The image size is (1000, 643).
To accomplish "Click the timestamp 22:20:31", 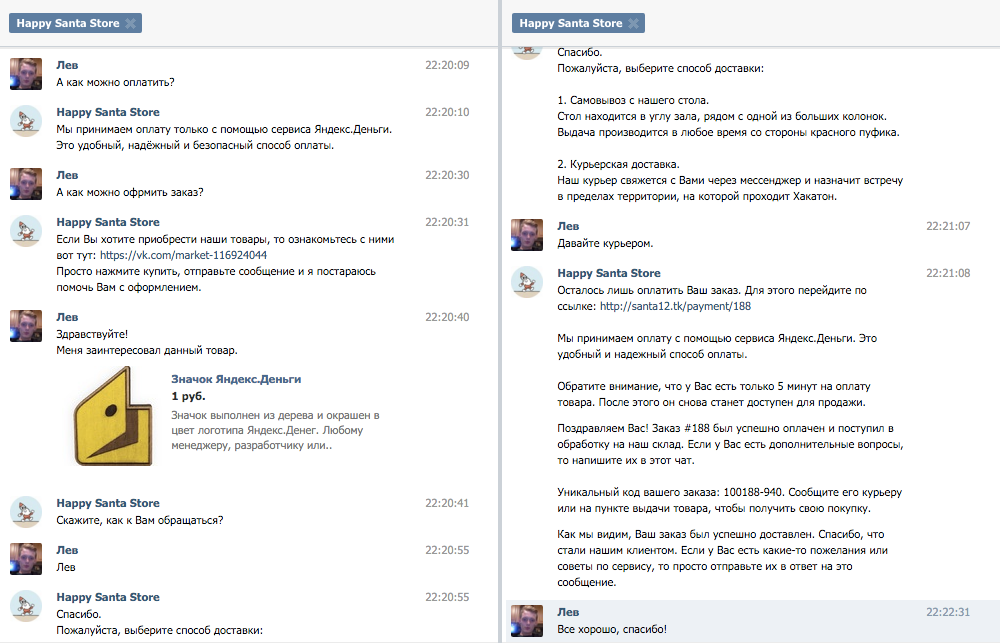I will coord(447,223).
